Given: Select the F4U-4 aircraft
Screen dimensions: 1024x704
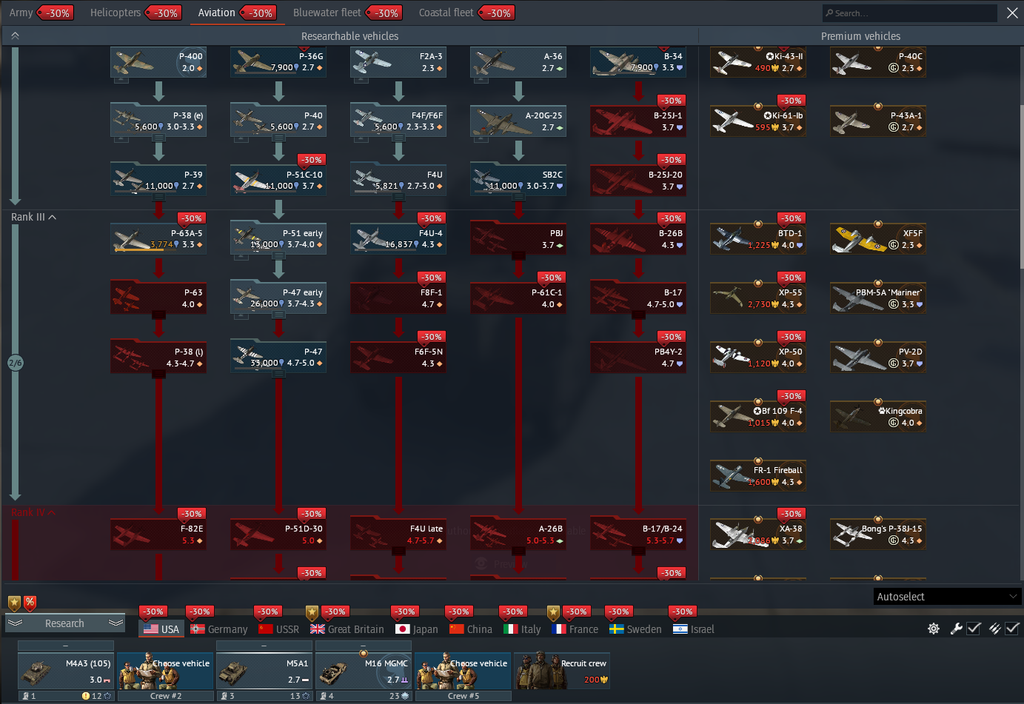Looking at the screenshot, I should coord(398,239).
